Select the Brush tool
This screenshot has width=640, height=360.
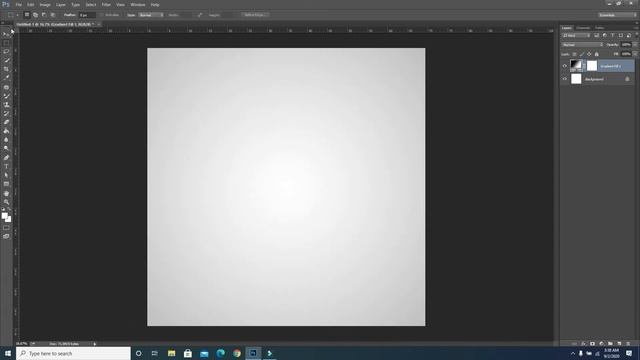pyautogui.click(x=6, y=96)
